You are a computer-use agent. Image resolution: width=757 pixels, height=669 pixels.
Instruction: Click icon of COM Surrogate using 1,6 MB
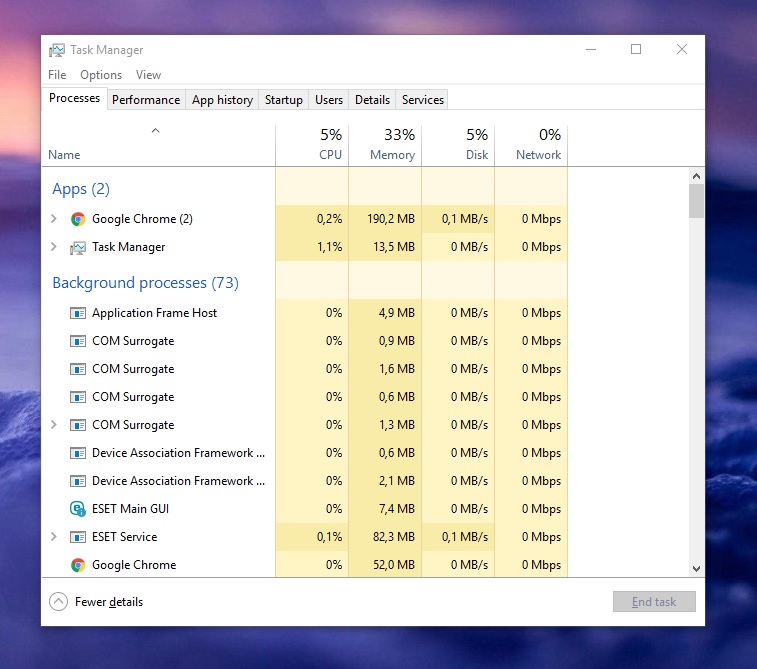(x=78, y=369)
